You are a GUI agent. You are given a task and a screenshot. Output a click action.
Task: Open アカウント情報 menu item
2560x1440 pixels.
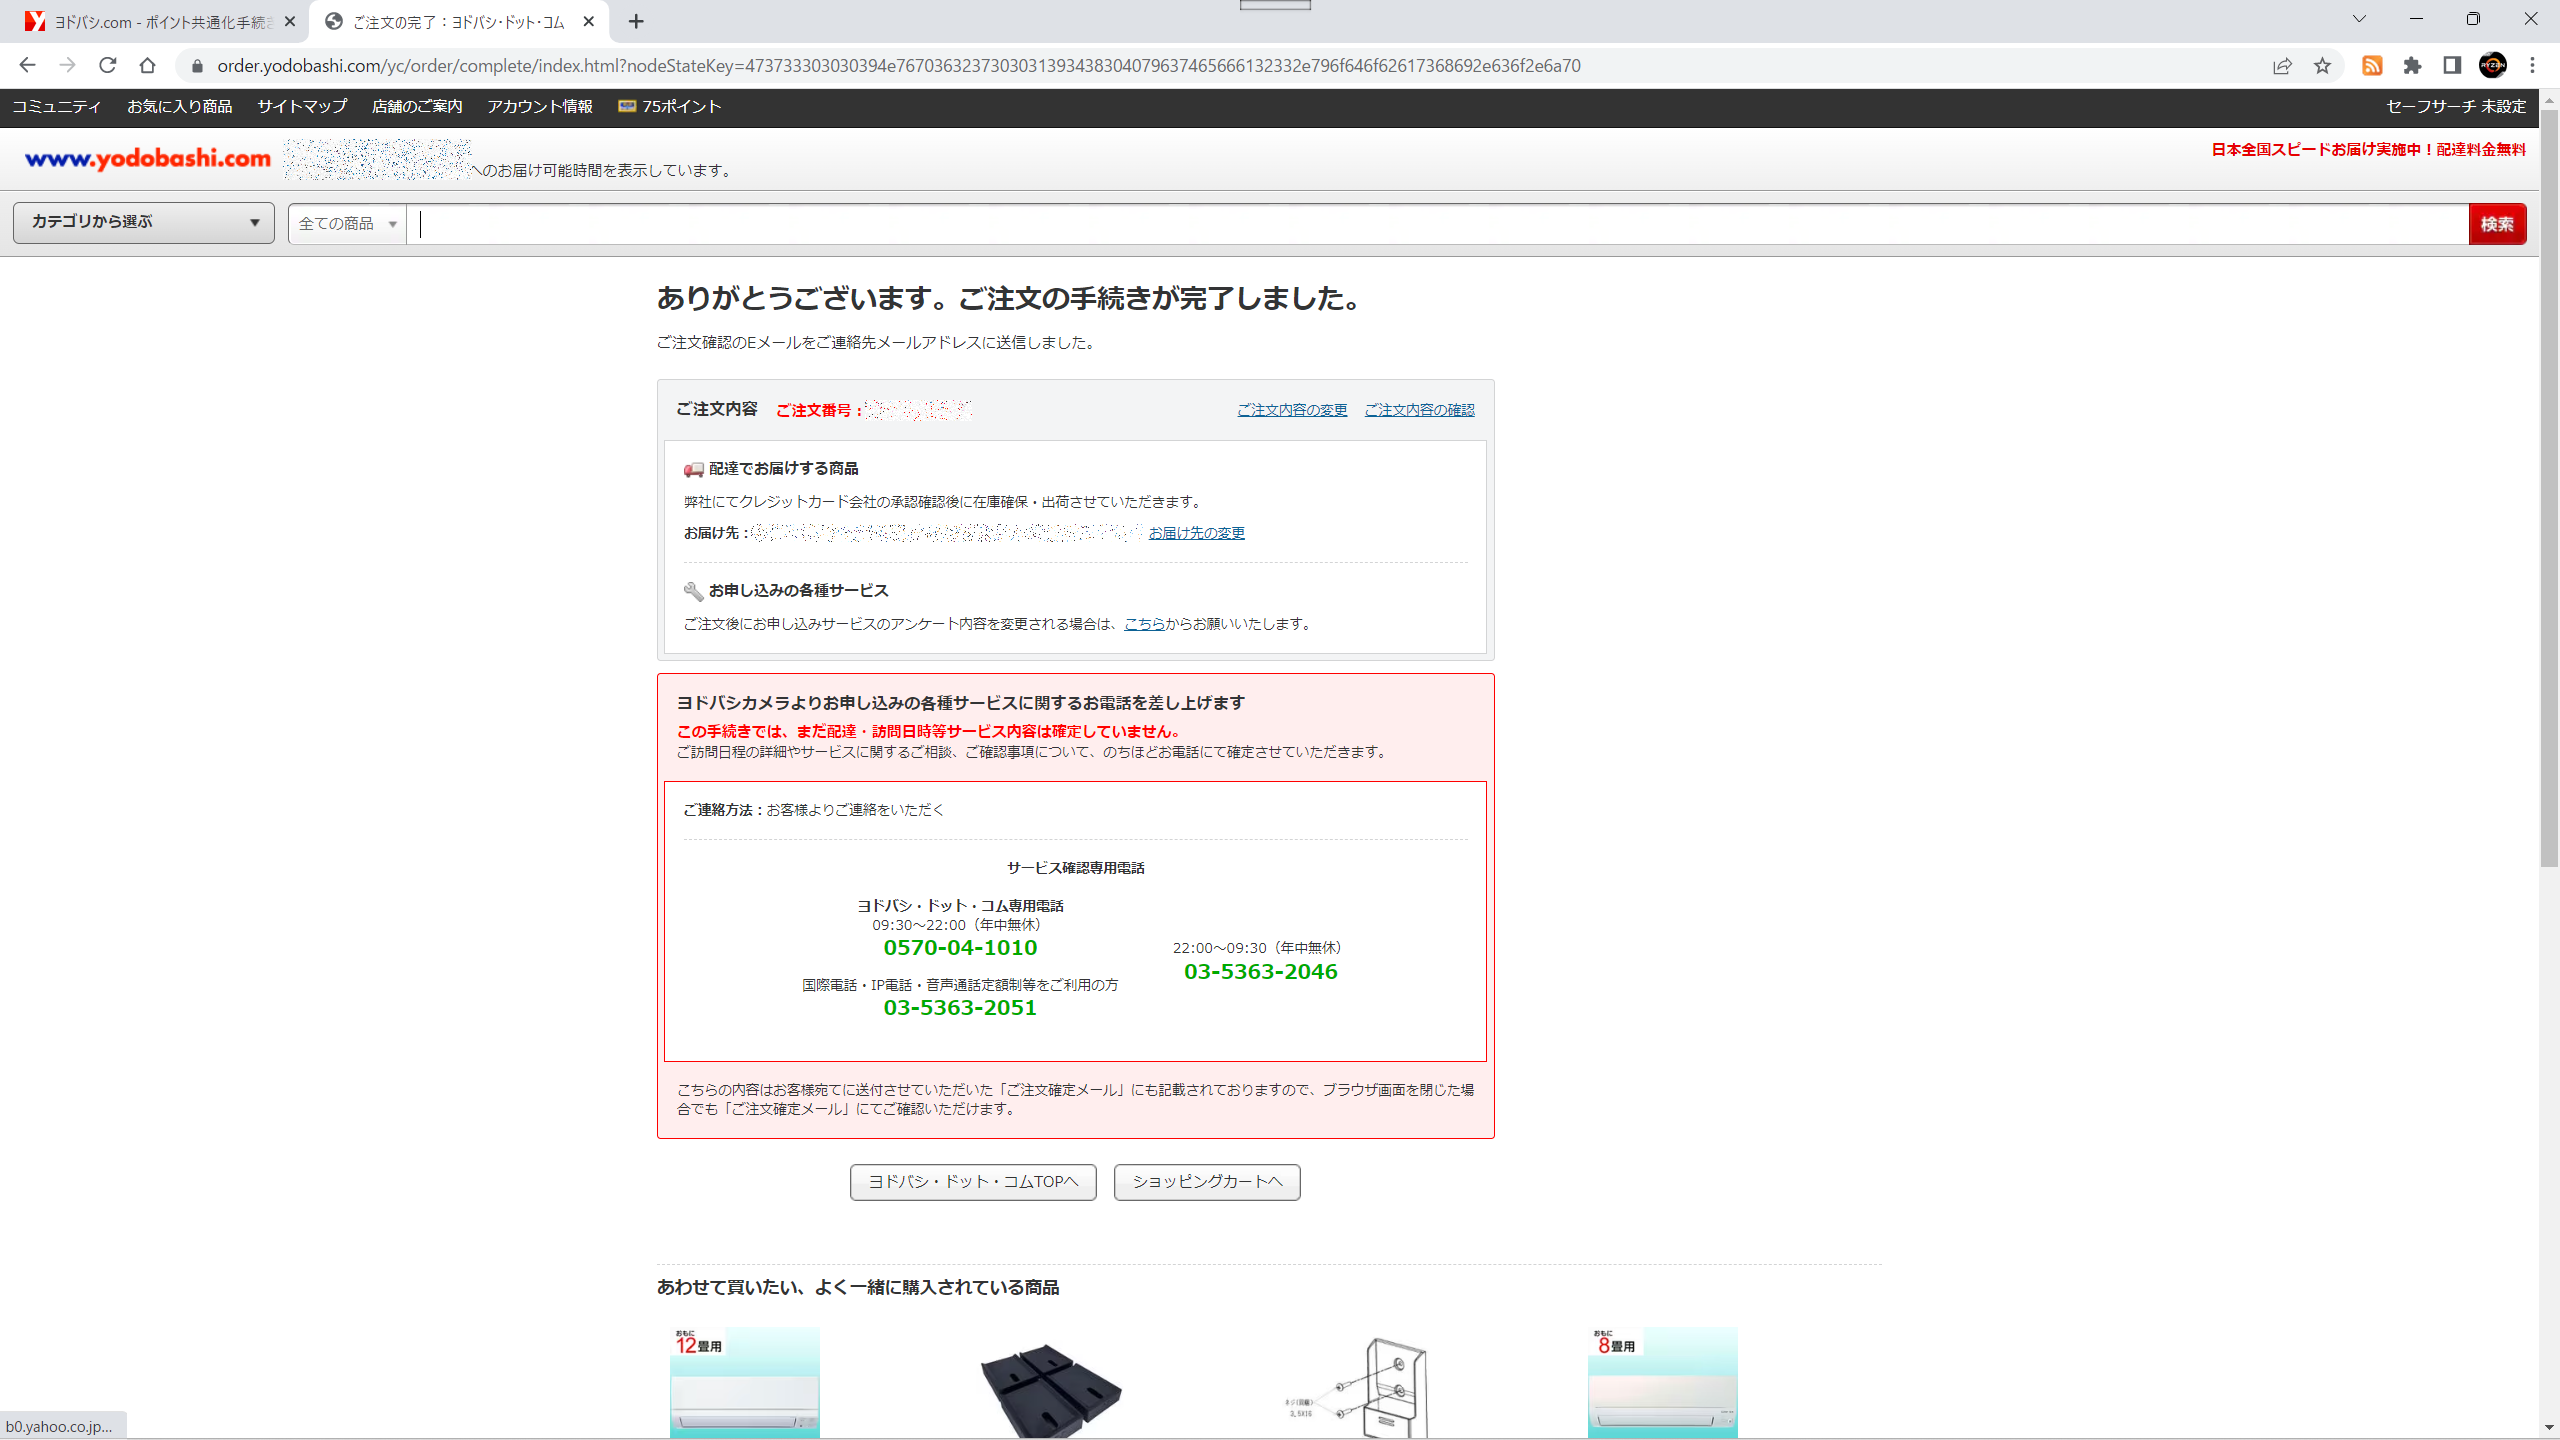[540, 106]
